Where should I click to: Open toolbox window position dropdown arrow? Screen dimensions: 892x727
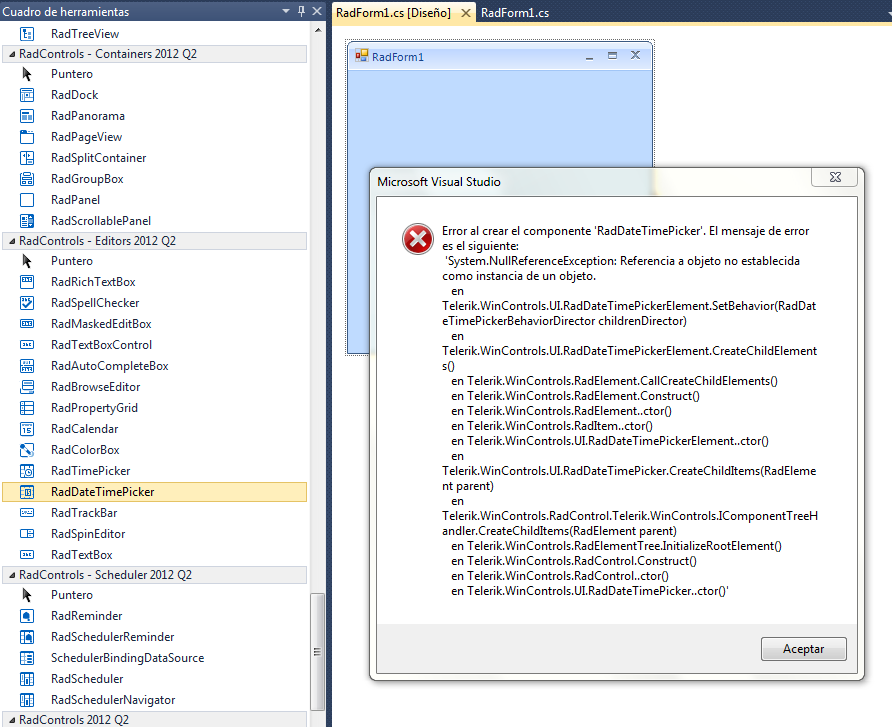[x=286, y=11]
